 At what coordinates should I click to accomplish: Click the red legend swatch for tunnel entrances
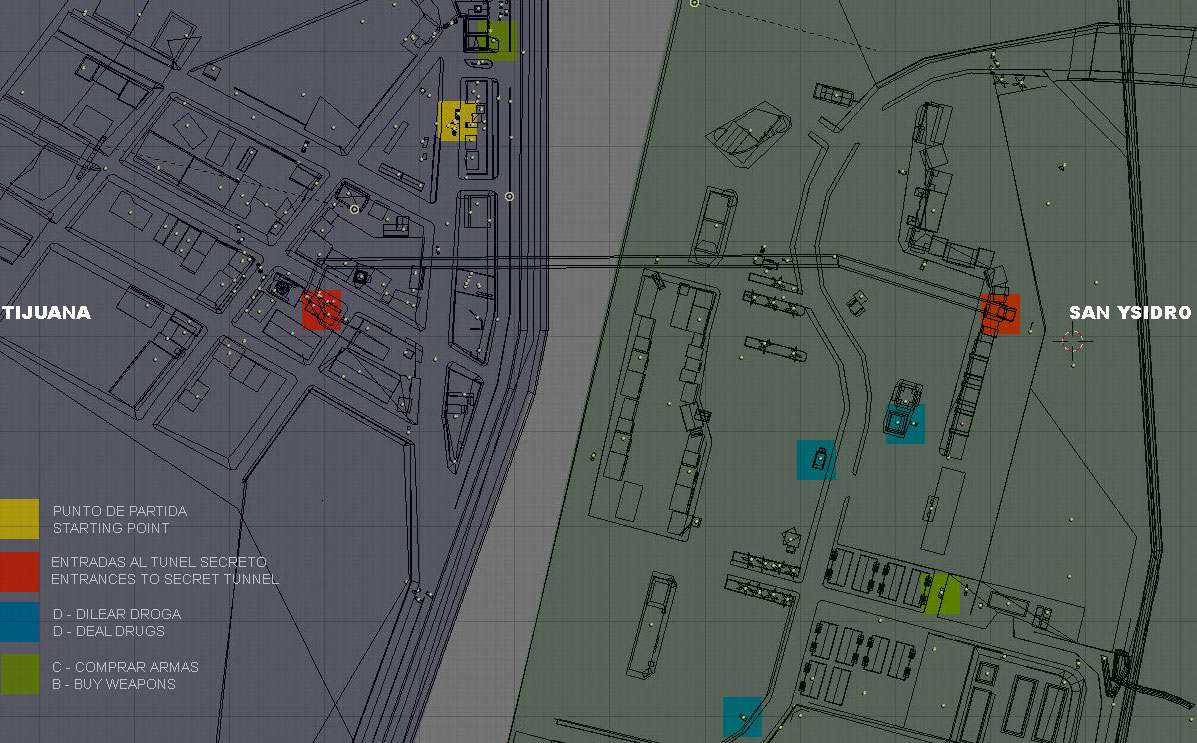click(20, 571)
